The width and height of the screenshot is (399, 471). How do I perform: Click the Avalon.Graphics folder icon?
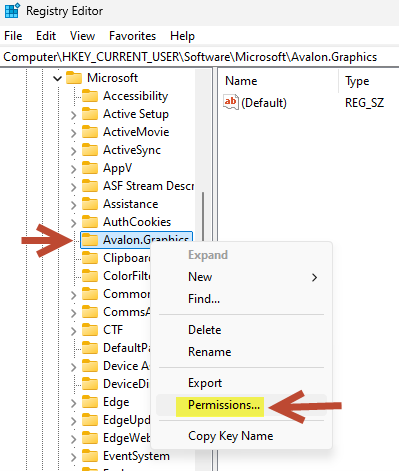(90, 240)
